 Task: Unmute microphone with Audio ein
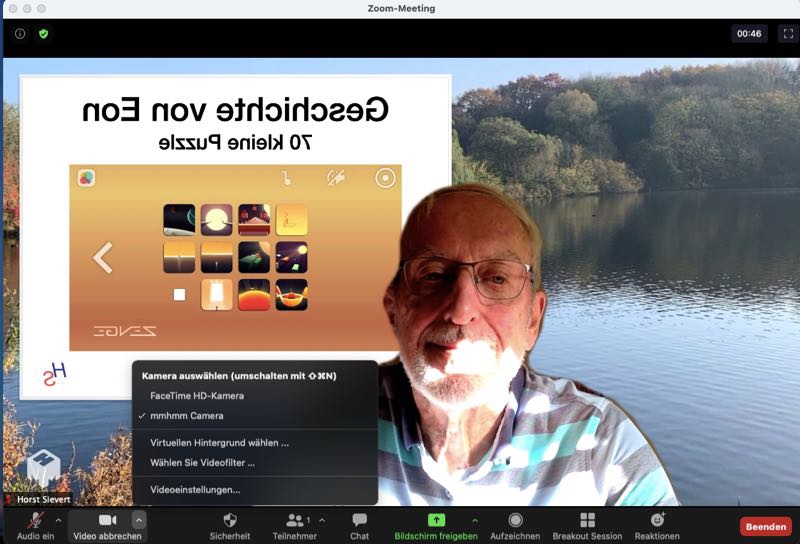[x=35, y=520]
